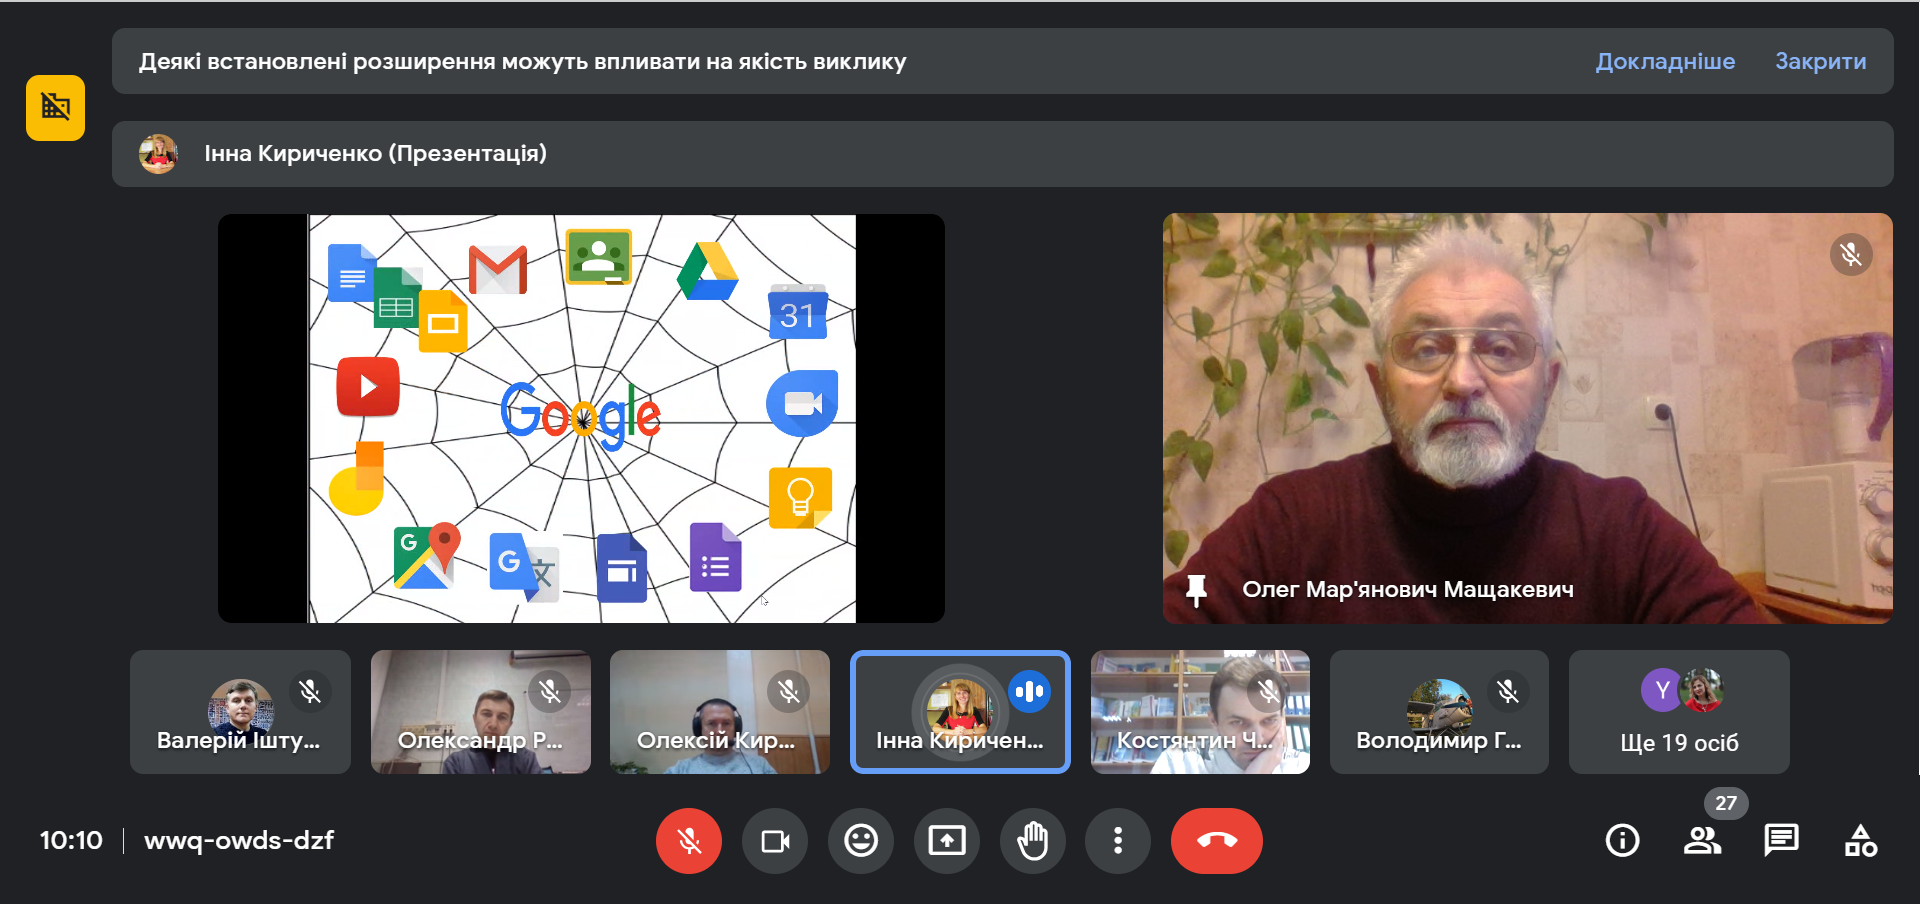
Task: Click the YouTube icon in the presentation
Action: 368,386
